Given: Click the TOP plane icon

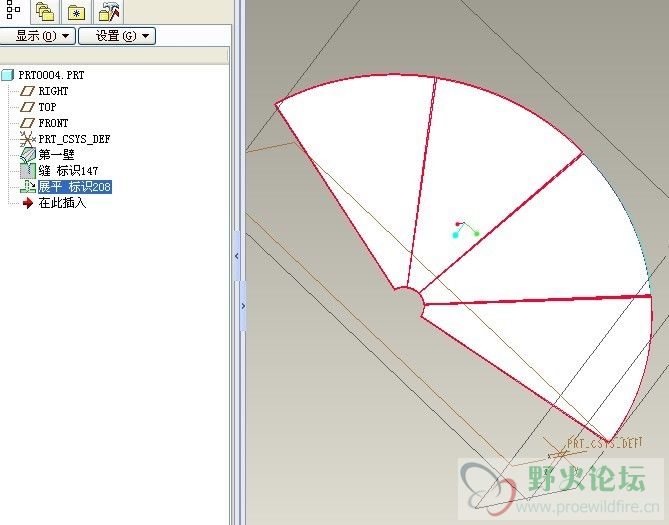Looking at the screenshot, I should [27, 107].
